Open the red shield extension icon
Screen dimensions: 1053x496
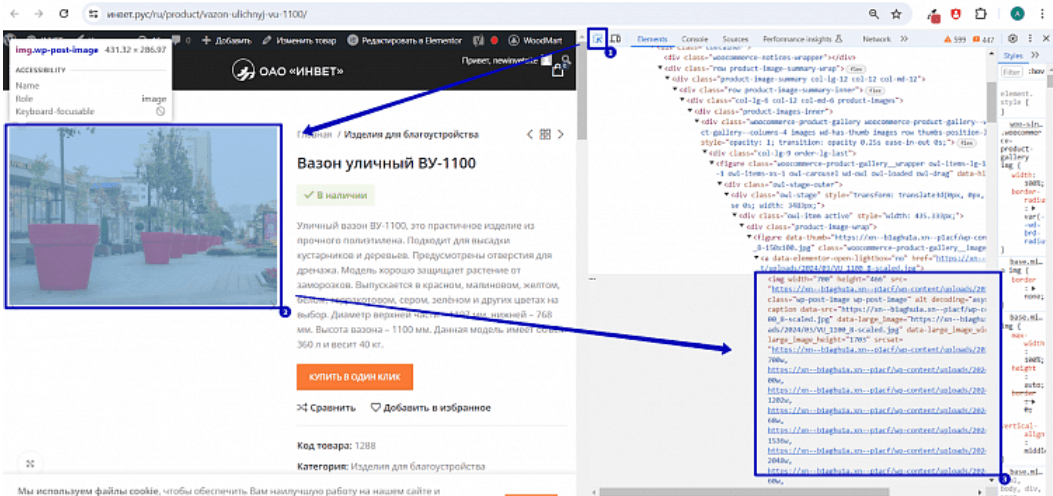click(x=955, y=13)
